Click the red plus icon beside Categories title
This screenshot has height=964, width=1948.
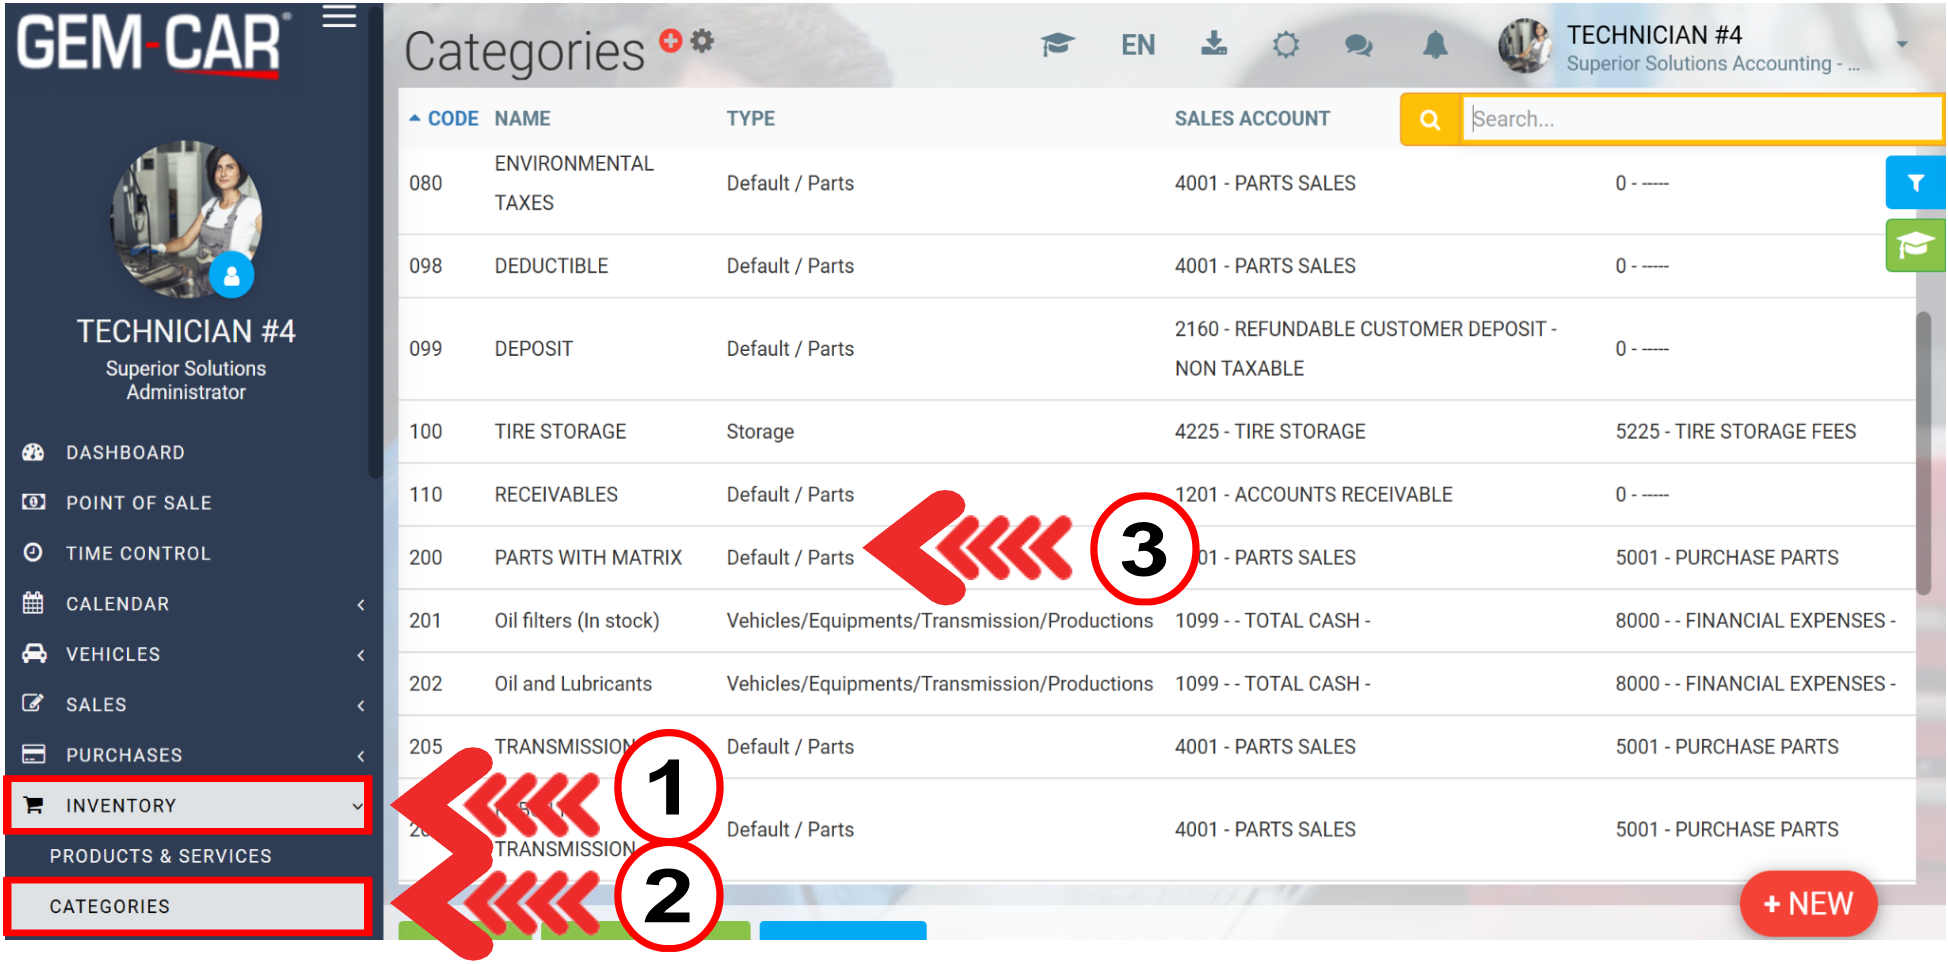(x=670, y=40)
